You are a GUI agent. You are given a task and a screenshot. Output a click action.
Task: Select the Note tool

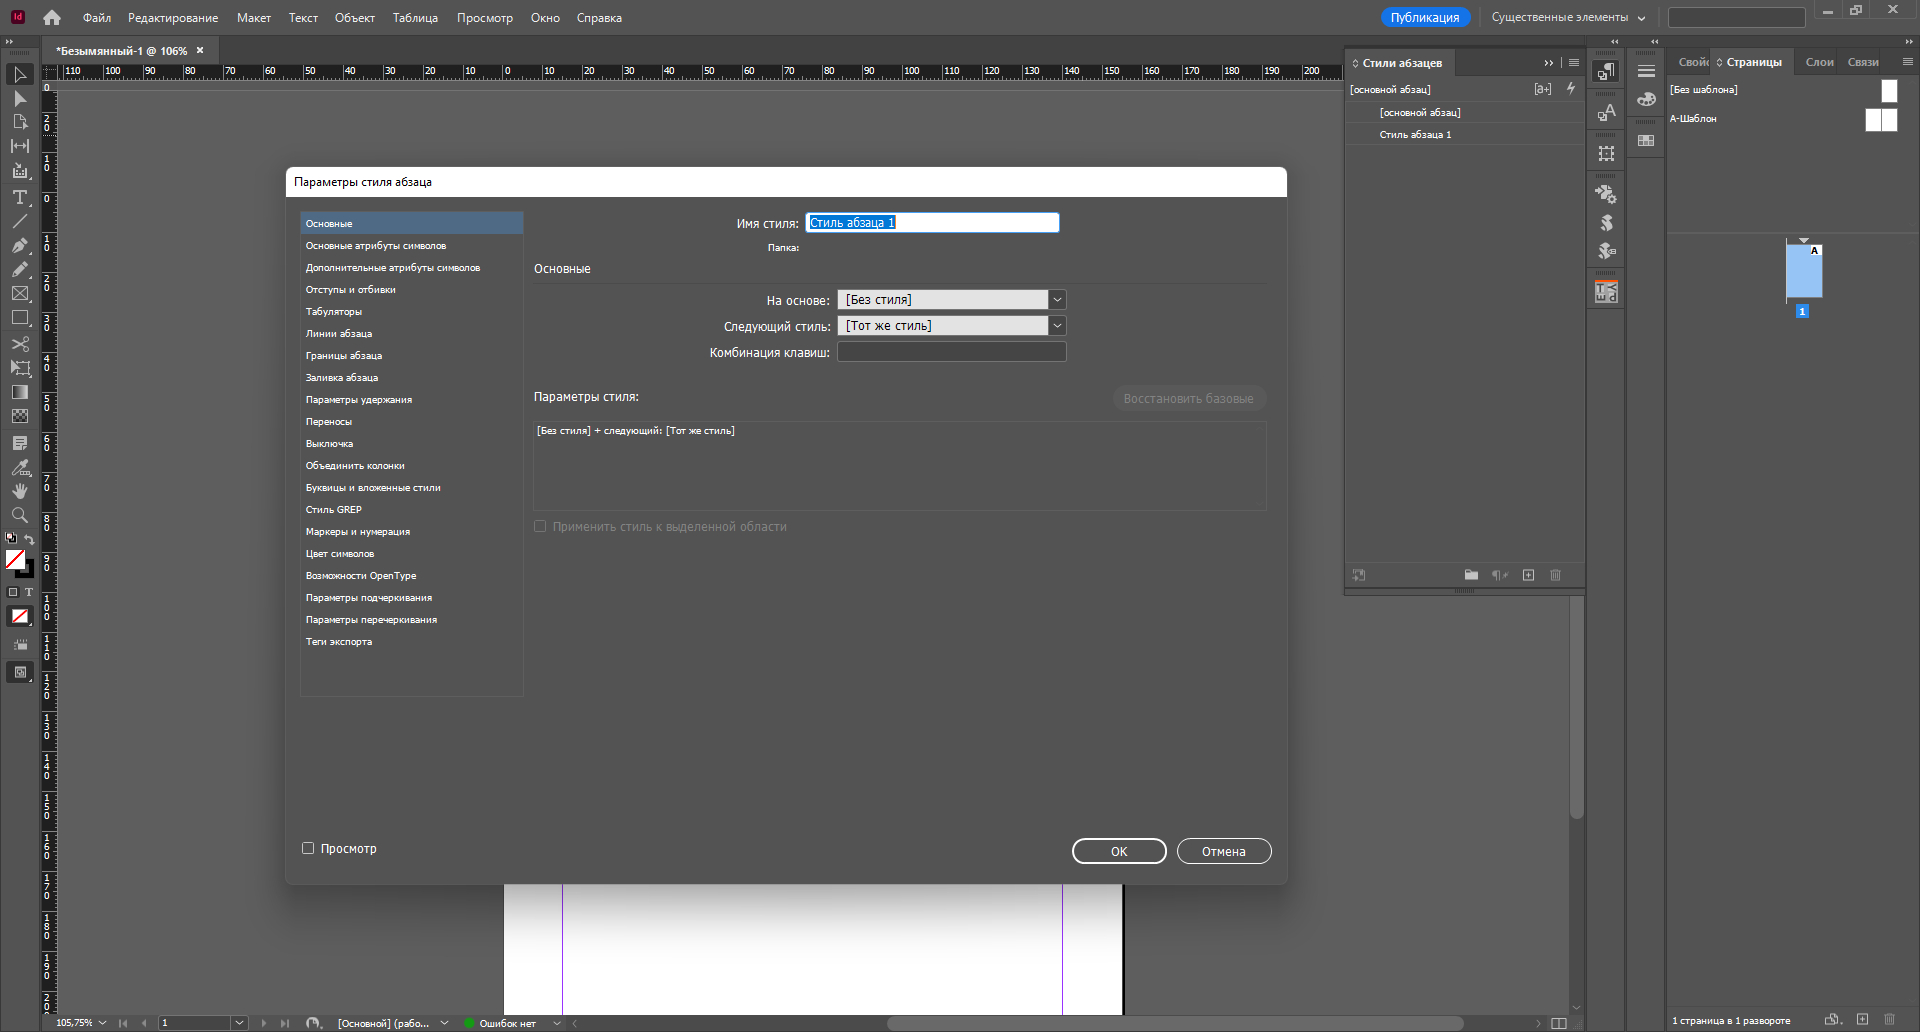(x=20, y=443)
